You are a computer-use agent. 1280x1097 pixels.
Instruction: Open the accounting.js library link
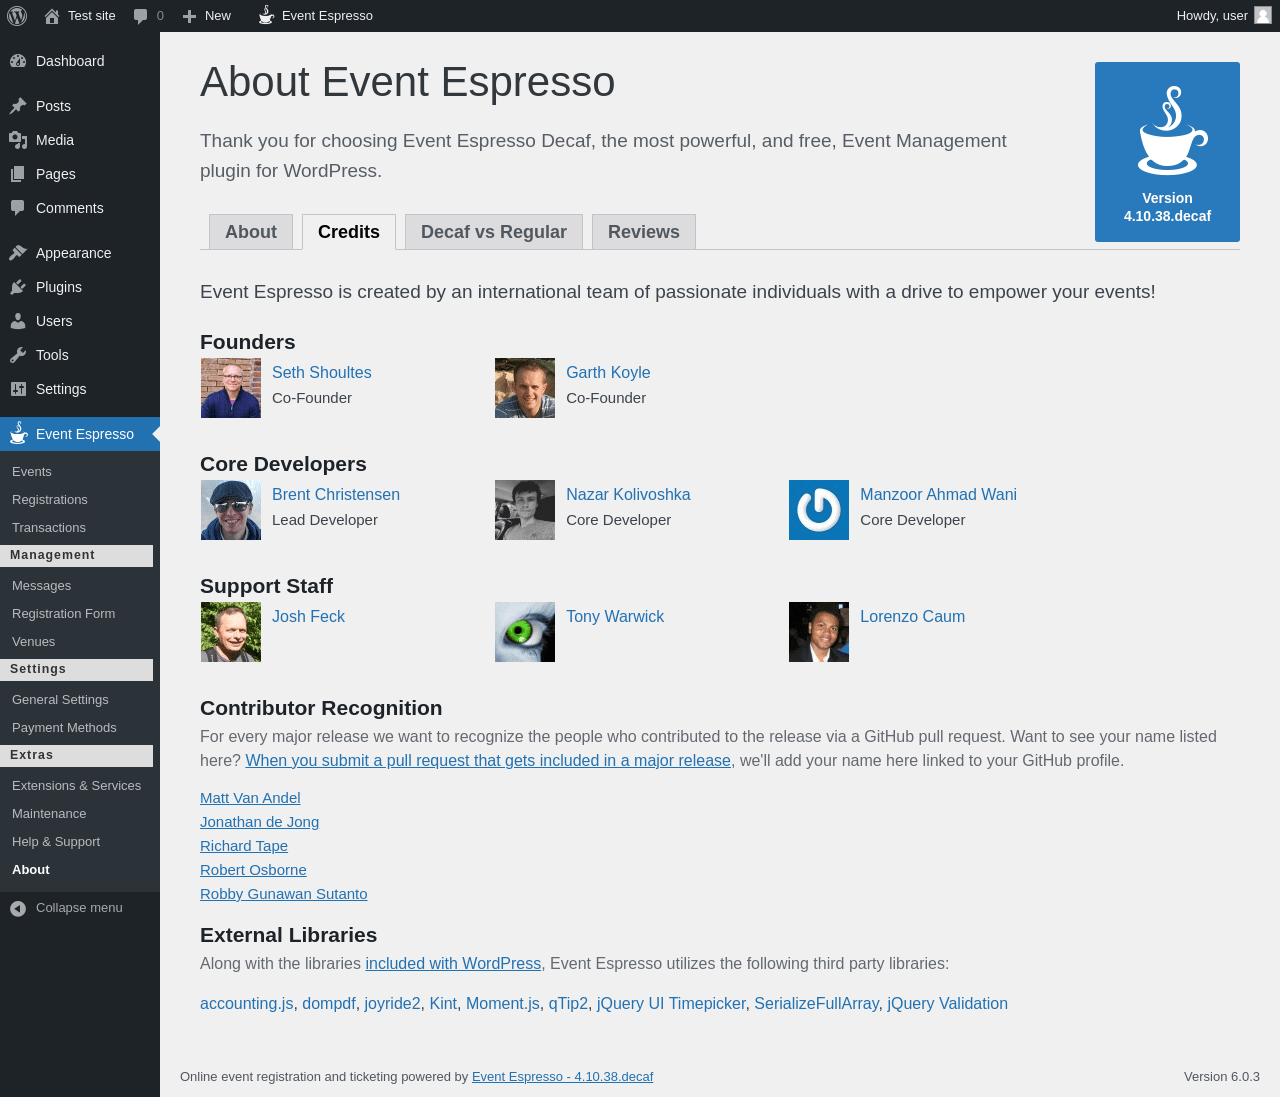pos(247,1004)
